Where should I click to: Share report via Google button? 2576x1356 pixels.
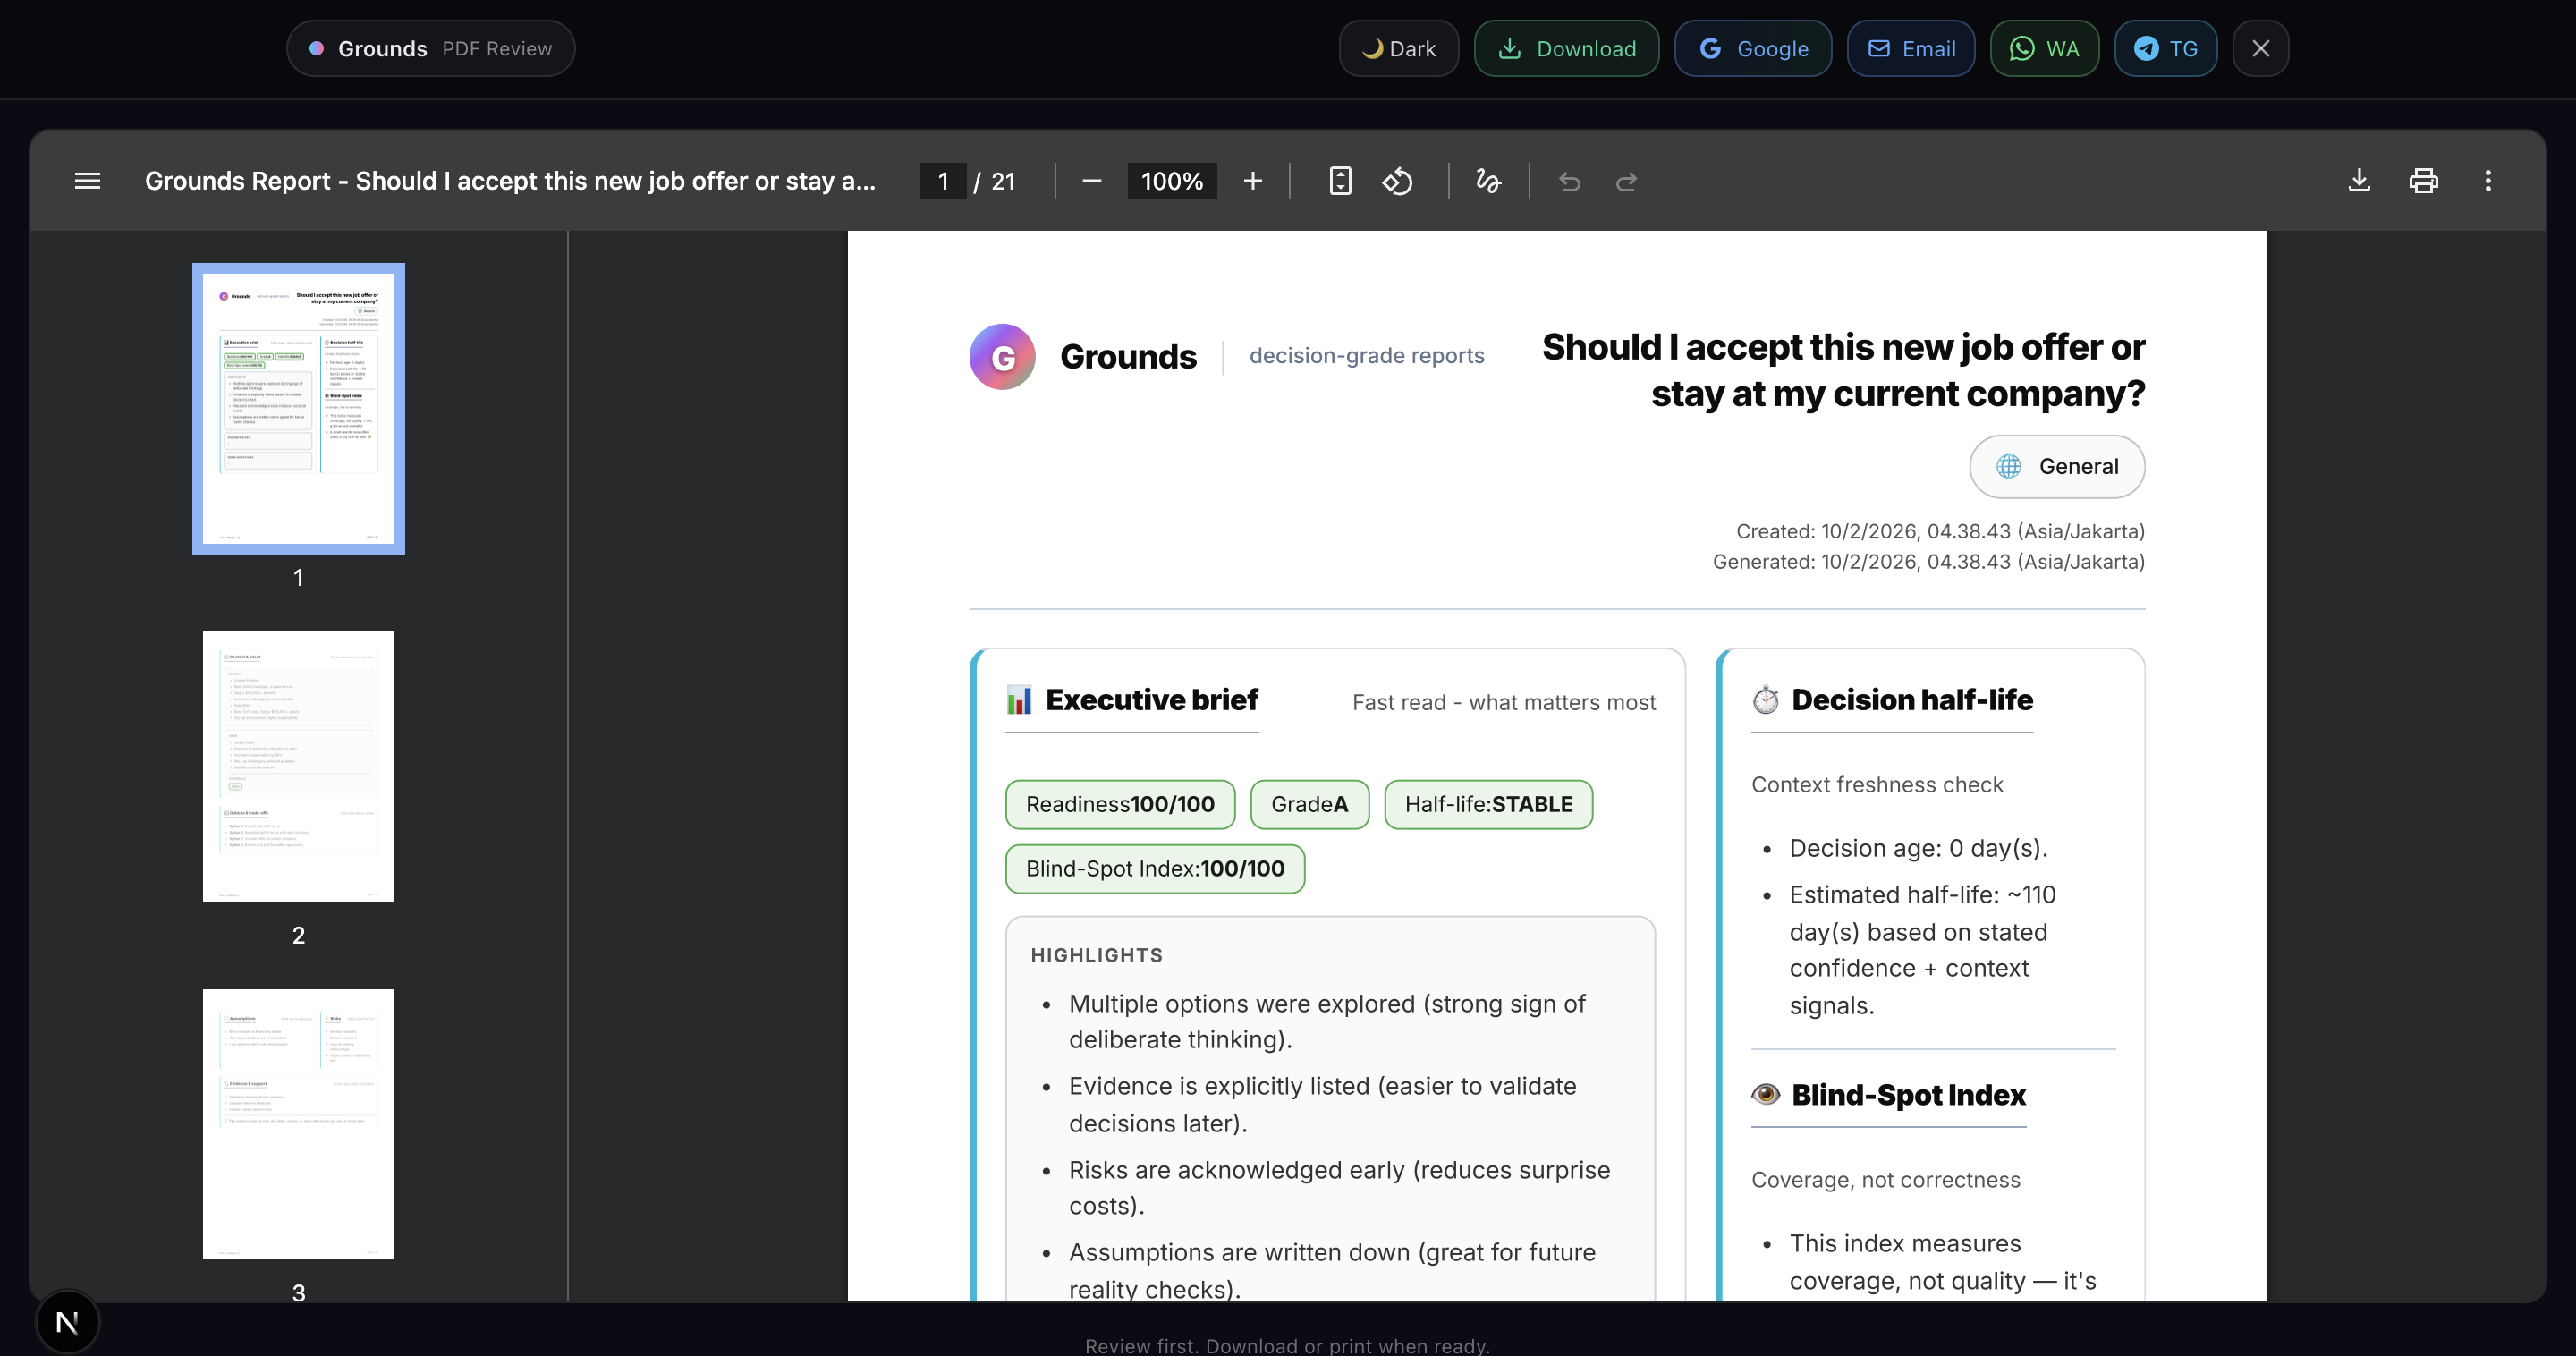(x=1752, y=48)
